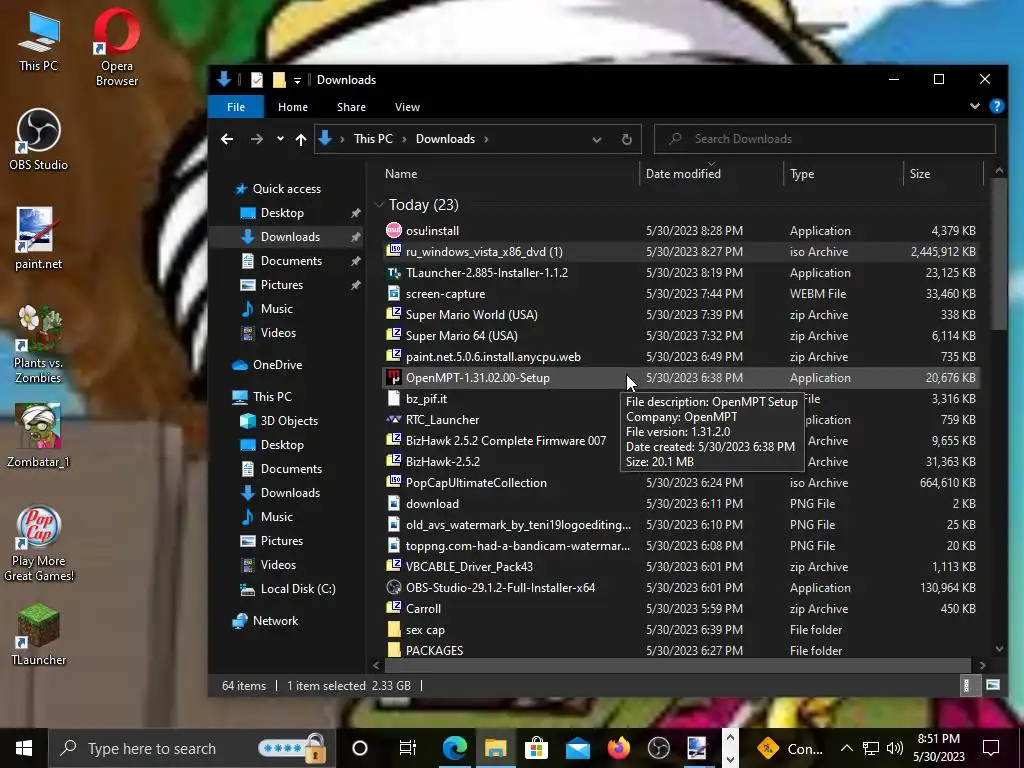Open Explorer Help question mark

pos(997,106)
